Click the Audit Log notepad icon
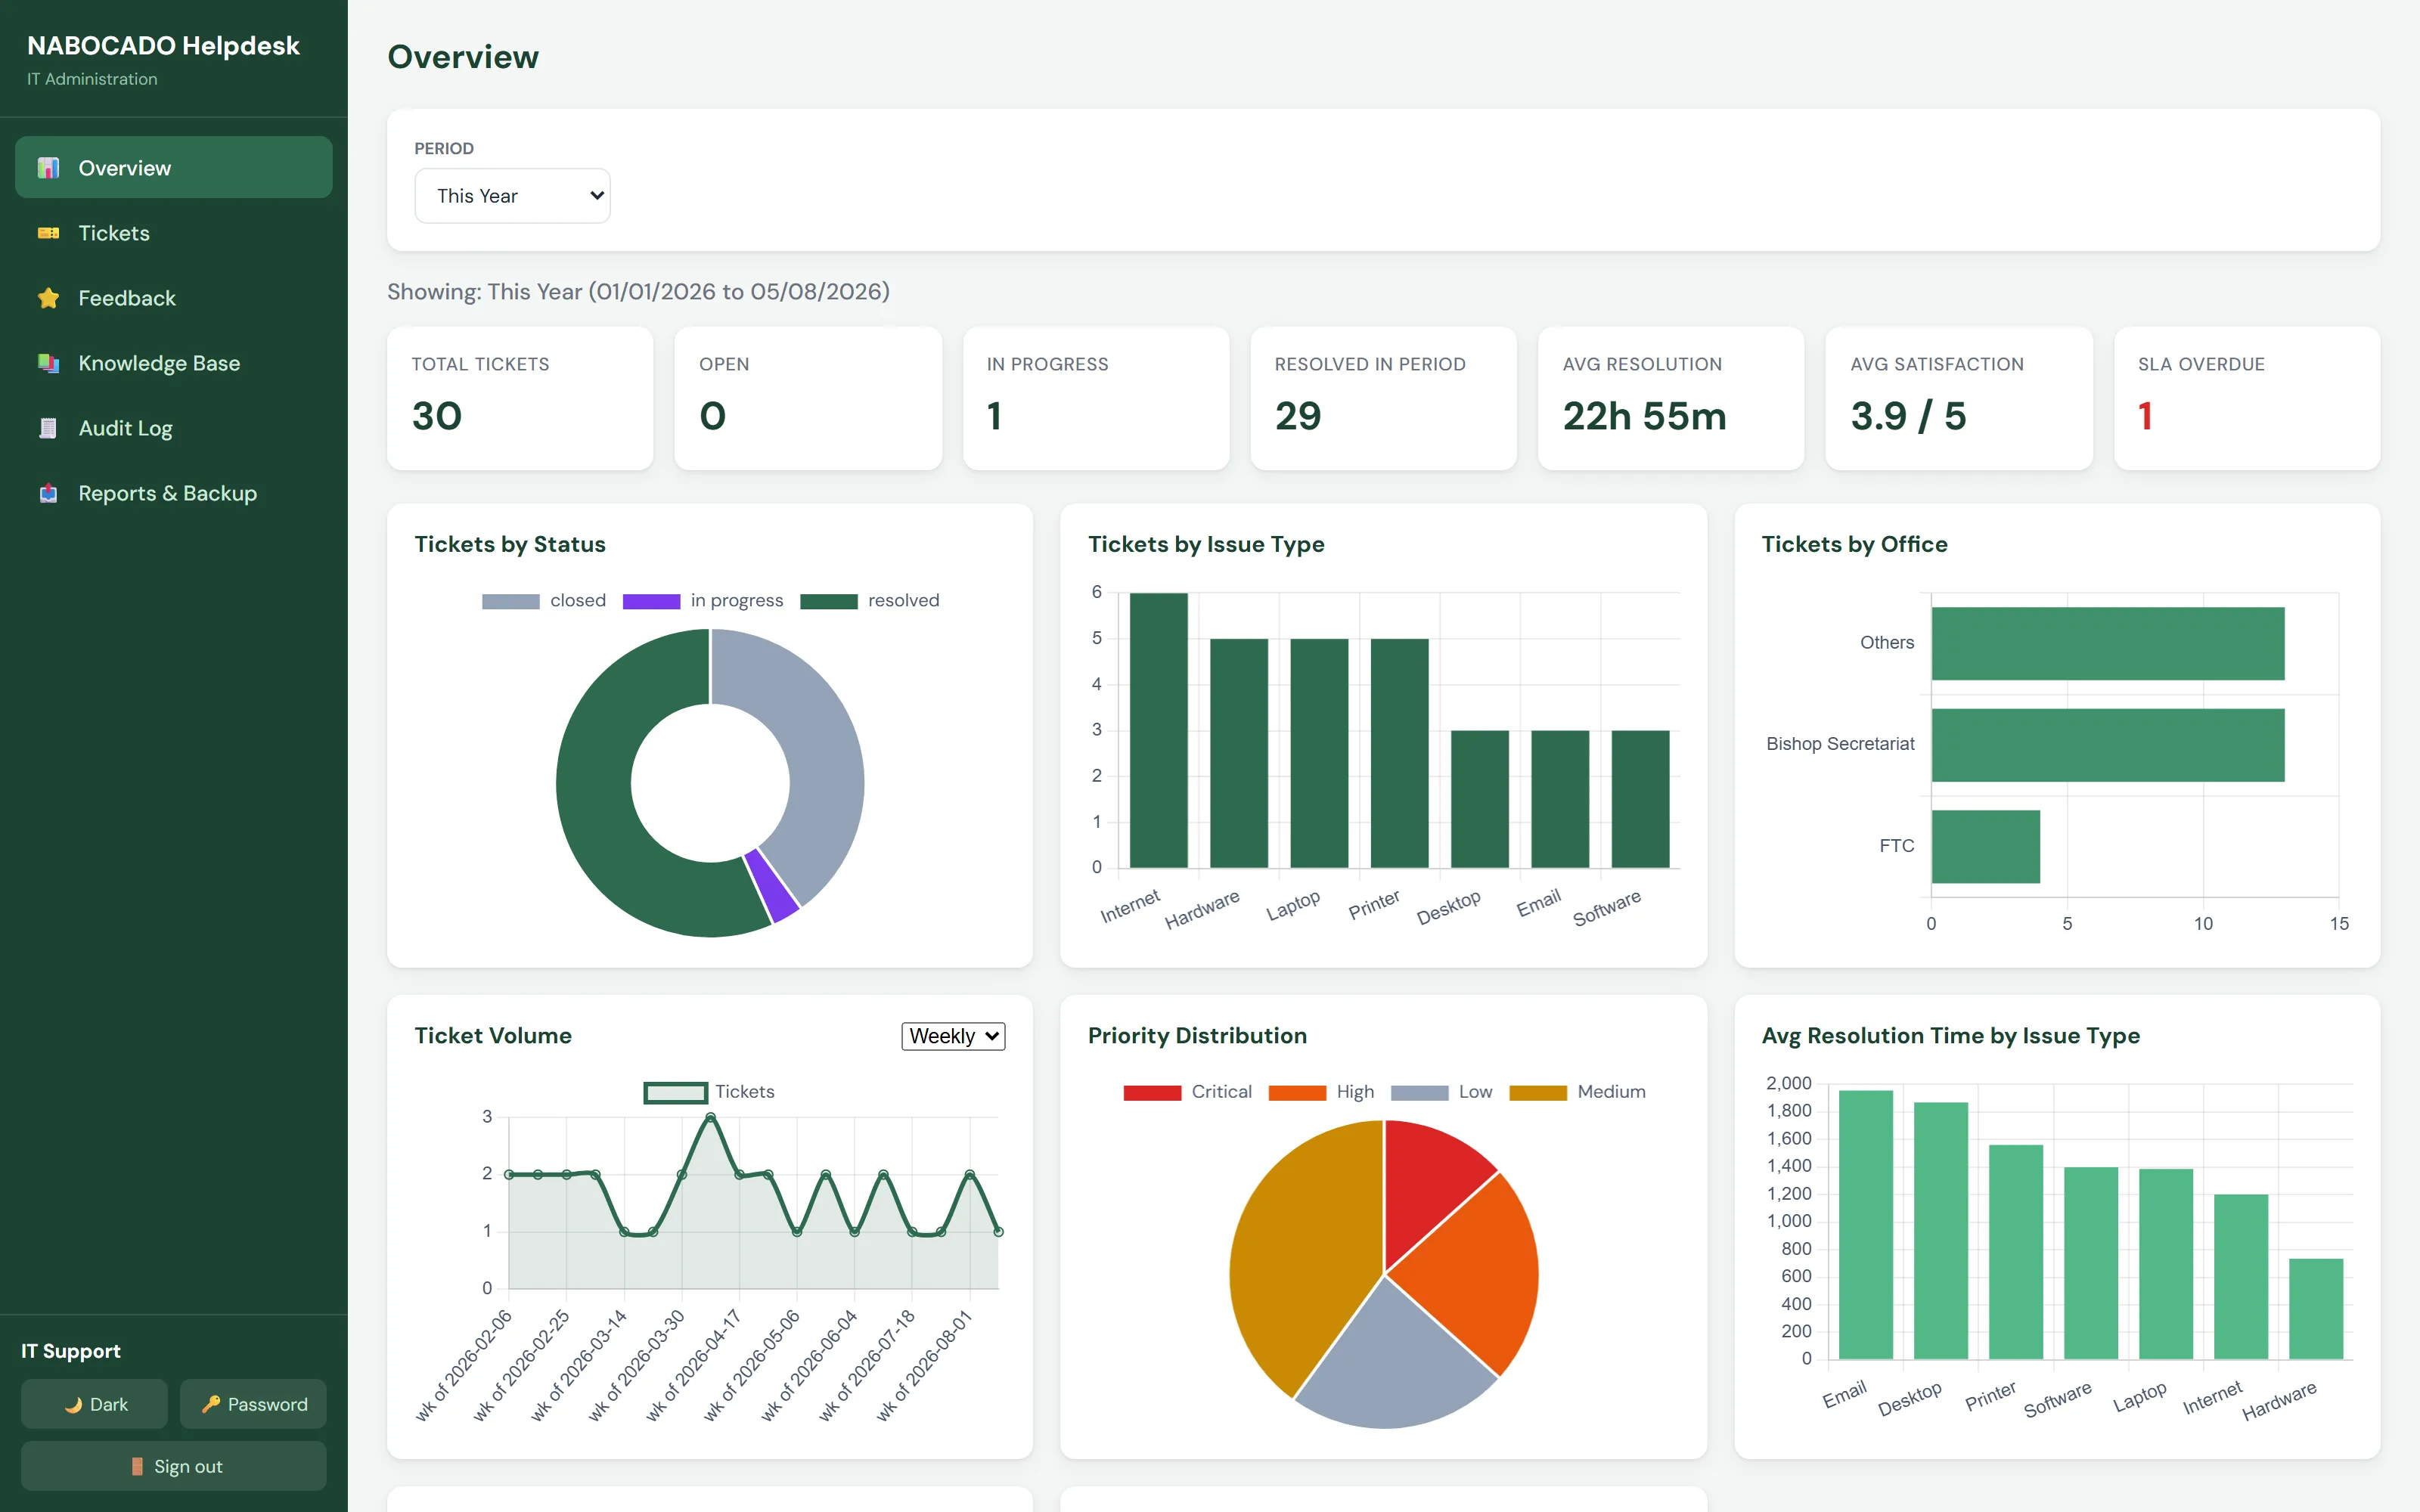 48,428
